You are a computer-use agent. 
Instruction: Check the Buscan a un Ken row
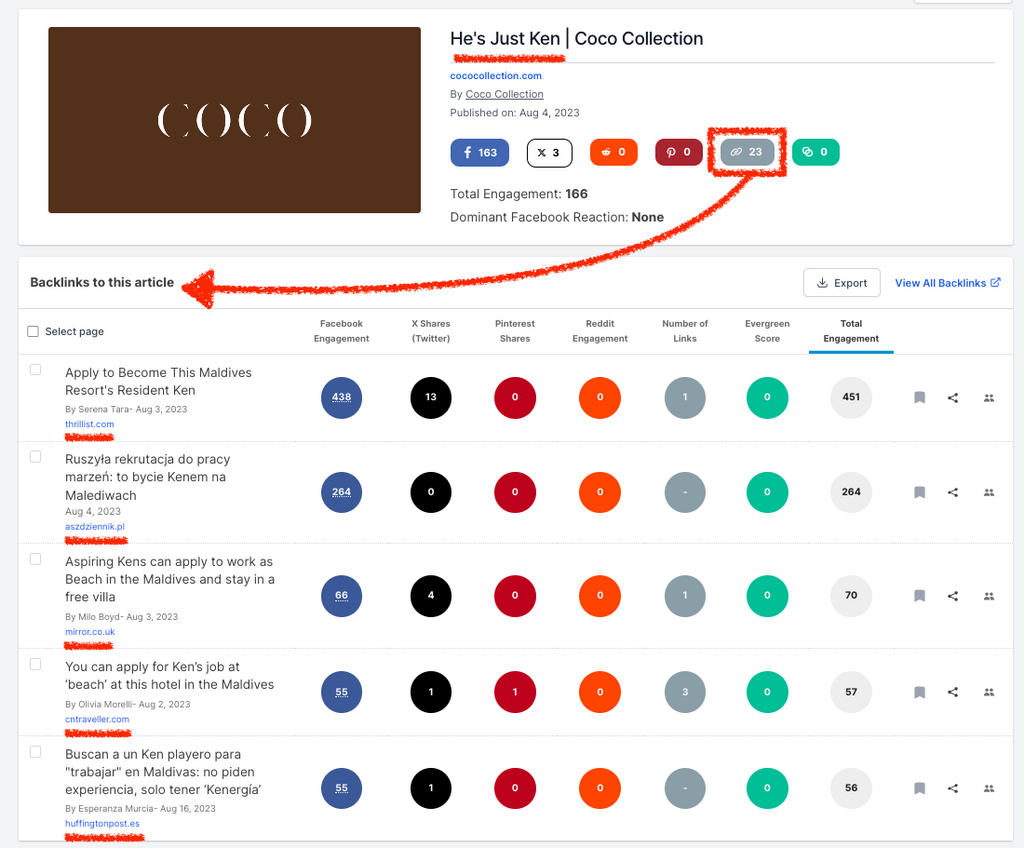[36, 752]
